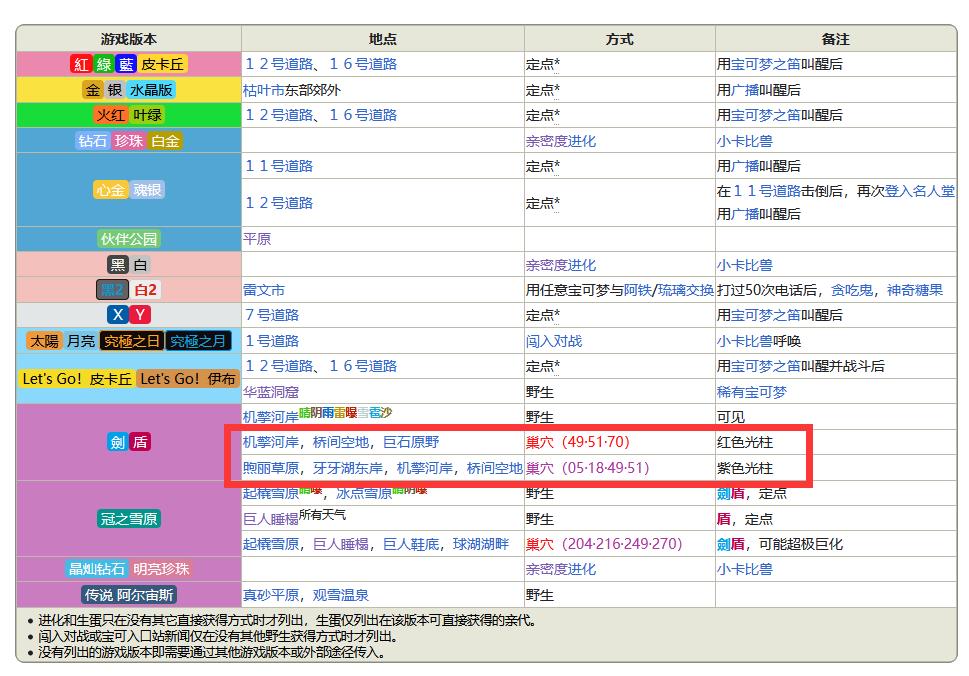Click the 黑2 version badge
Viewport: 969px width, 676px height.
pyautogui.click(x=112, y=290)
